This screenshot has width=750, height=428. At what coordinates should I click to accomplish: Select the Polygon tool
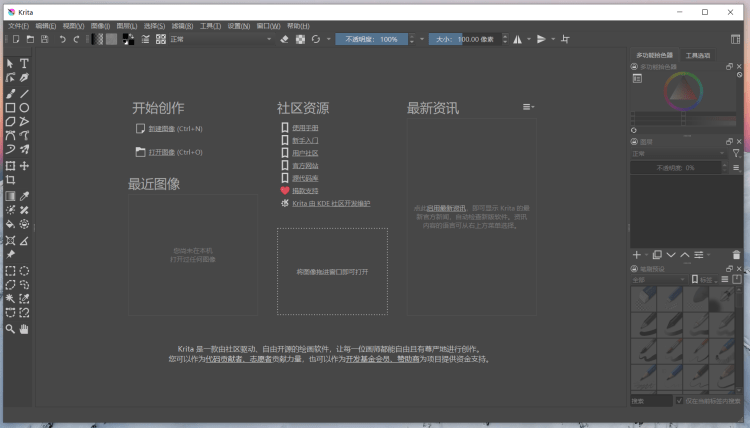(10, 121)
